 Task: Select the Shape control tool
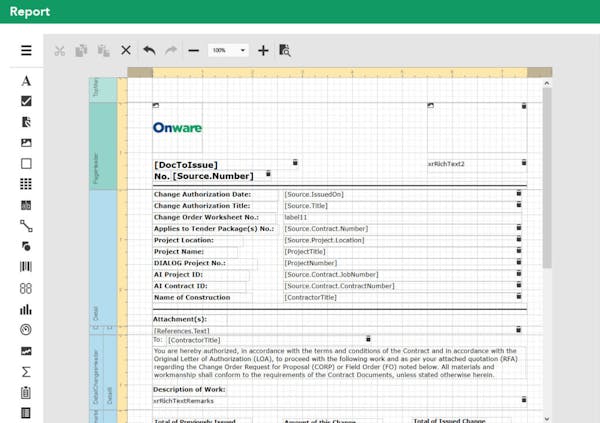click(26, 246)
